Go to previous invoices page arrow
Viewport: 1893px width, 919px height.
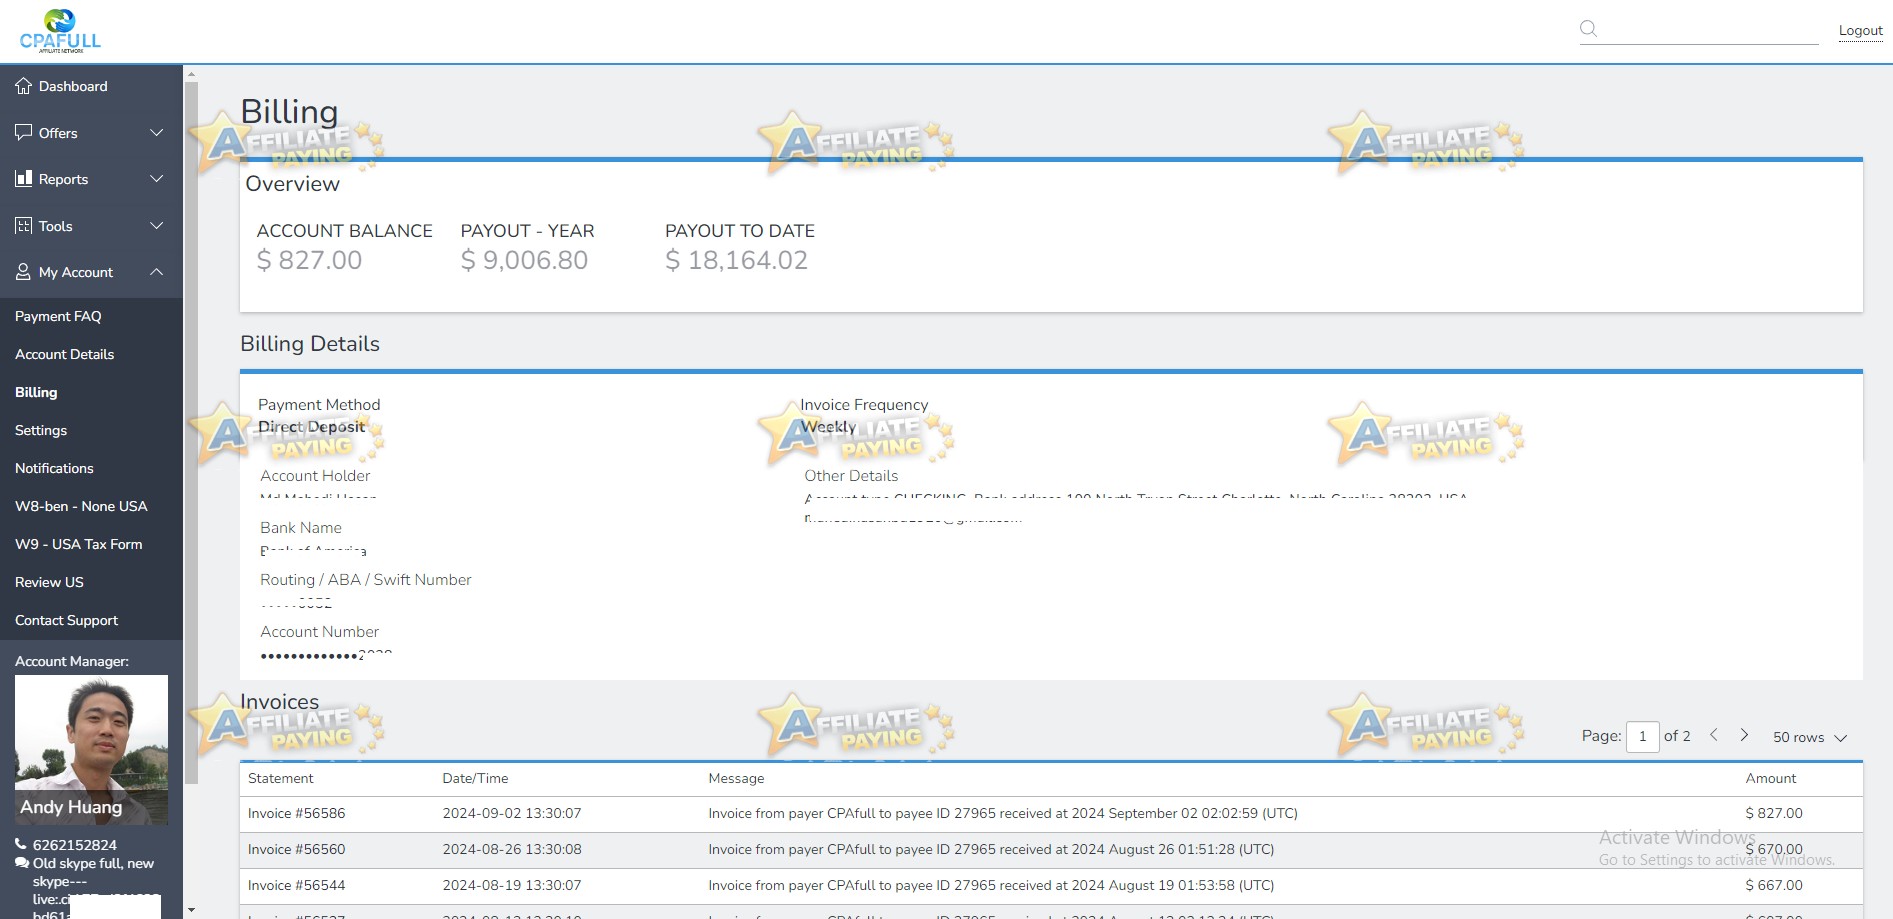[1714, 735]
